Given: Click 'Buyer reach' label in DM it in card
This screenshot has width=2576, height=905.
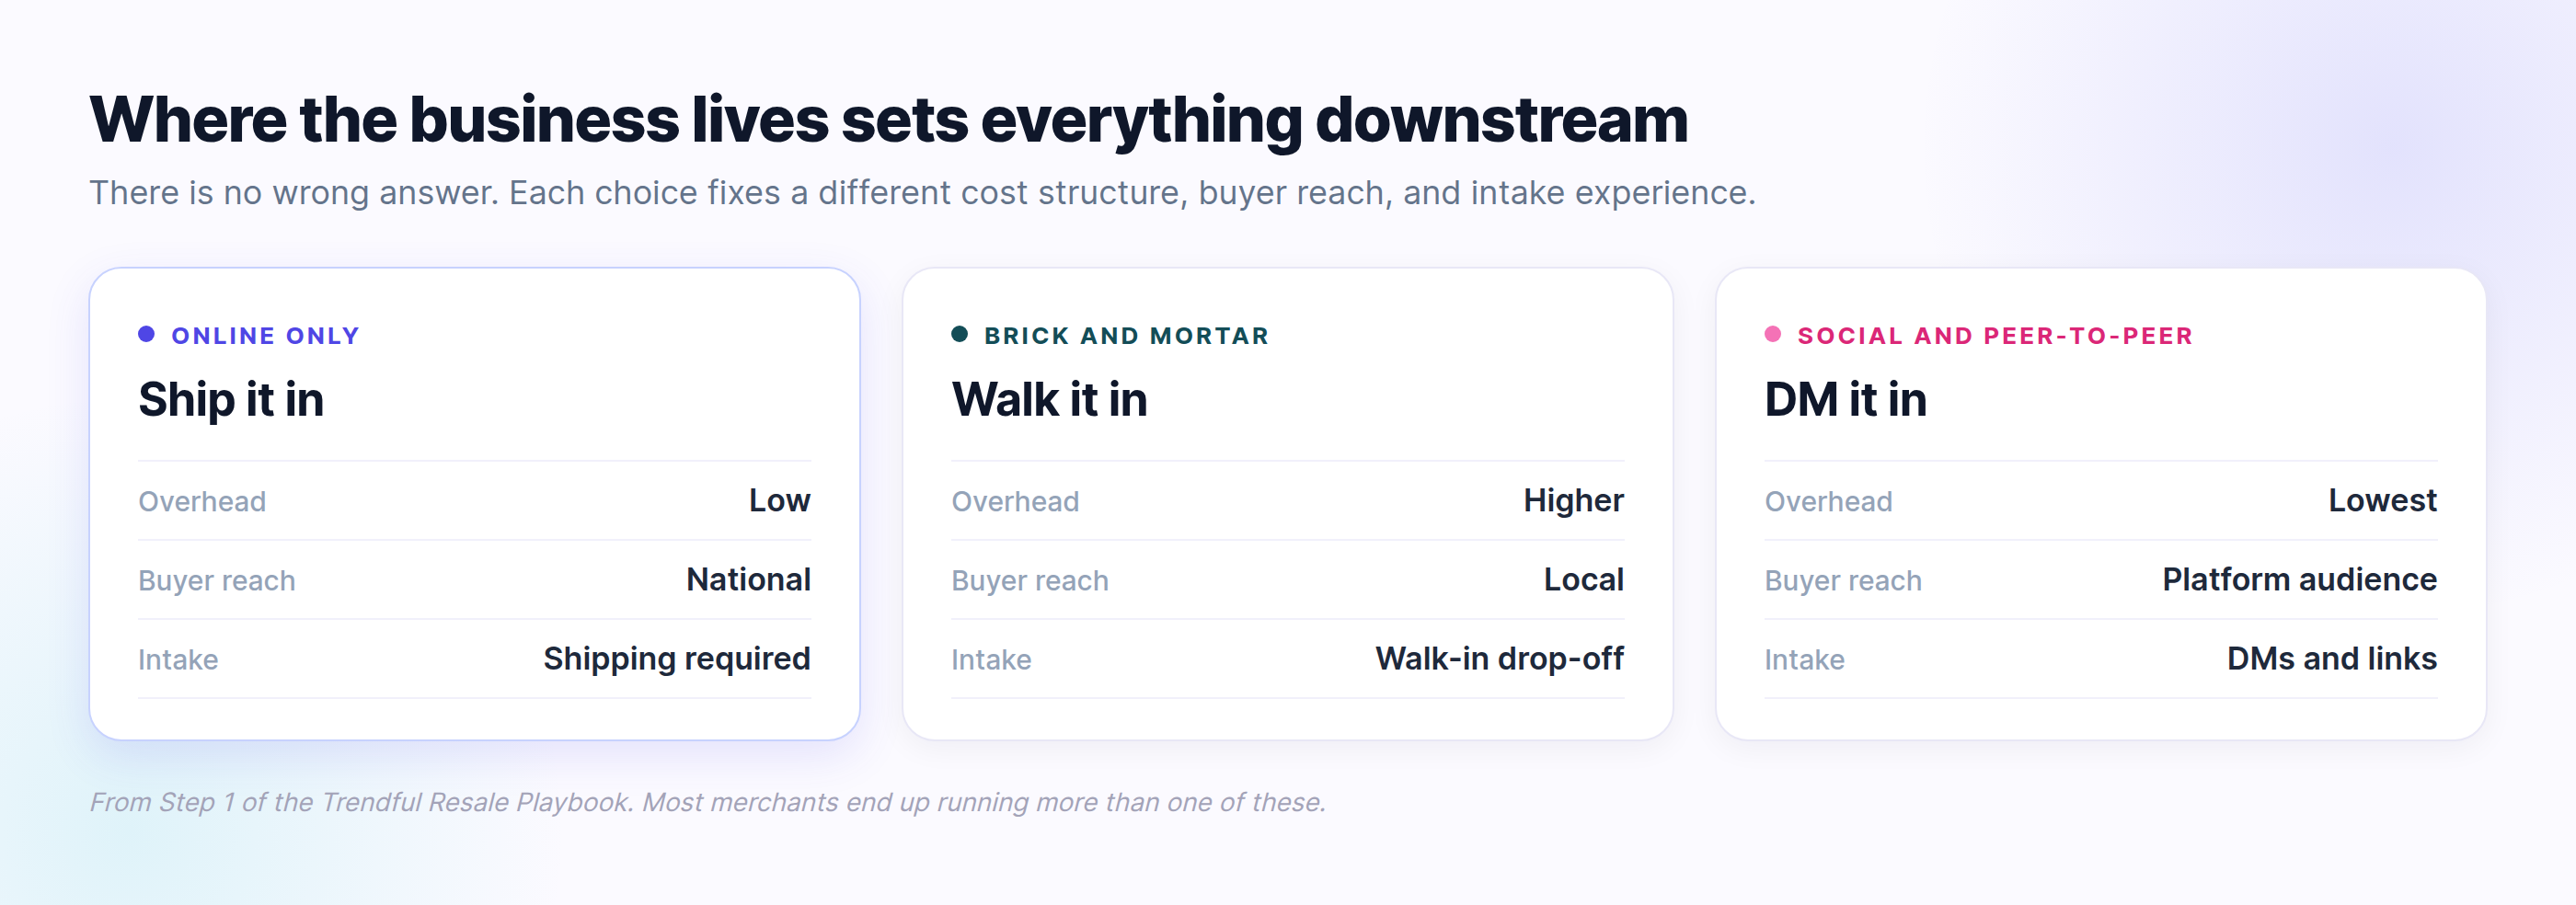Looking at the screenshot, I should pos(1843,580).
